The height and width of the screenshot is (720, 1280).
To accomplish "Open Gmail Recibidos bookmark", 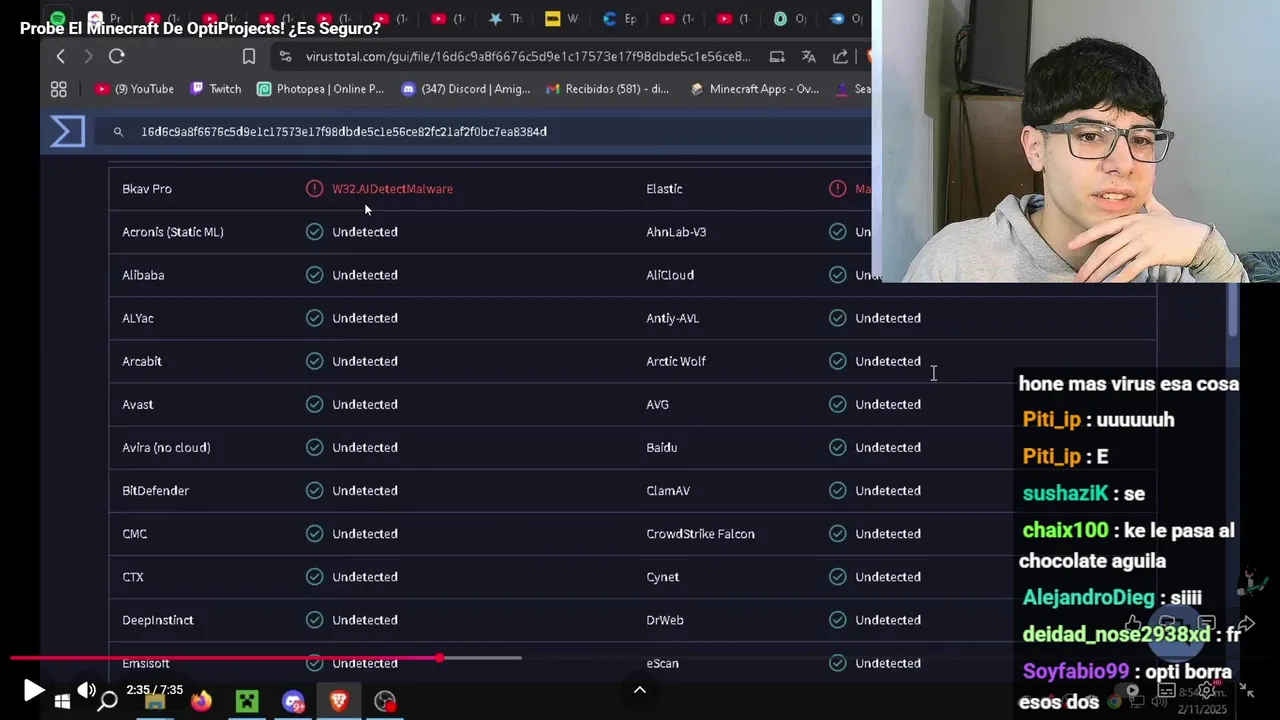I will click(607, 89).
